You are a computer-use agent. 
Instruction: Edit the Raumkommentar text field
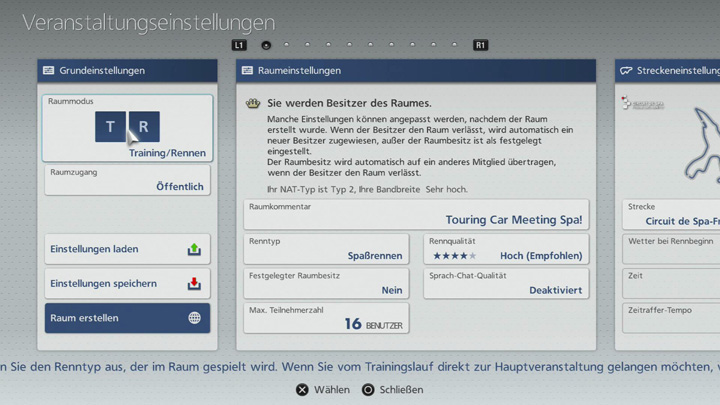pos(416,214)
